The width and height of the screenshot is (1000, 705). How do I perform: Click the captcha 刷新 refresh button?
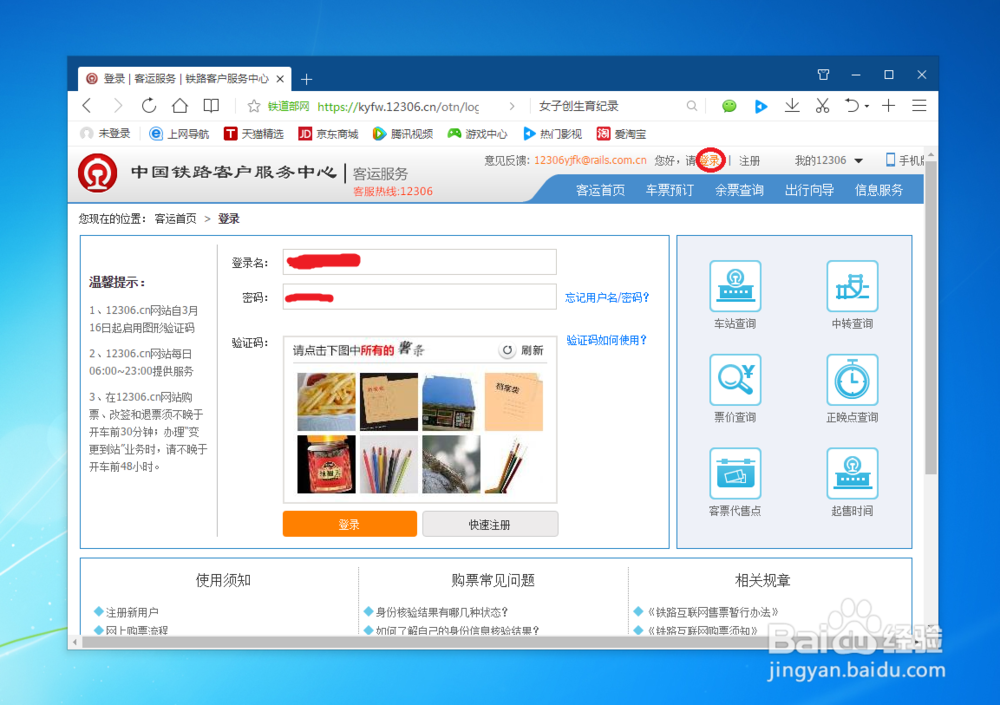(522, 350)
